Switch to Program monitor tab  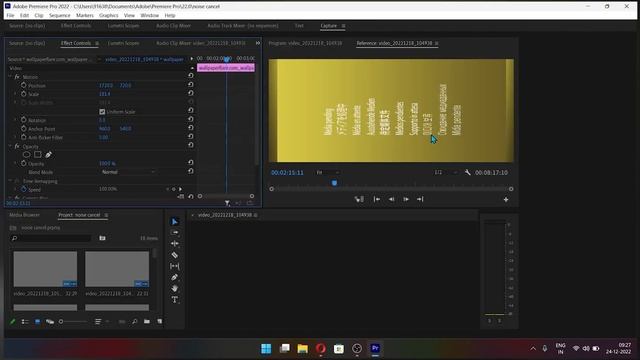tap(305, 43)
